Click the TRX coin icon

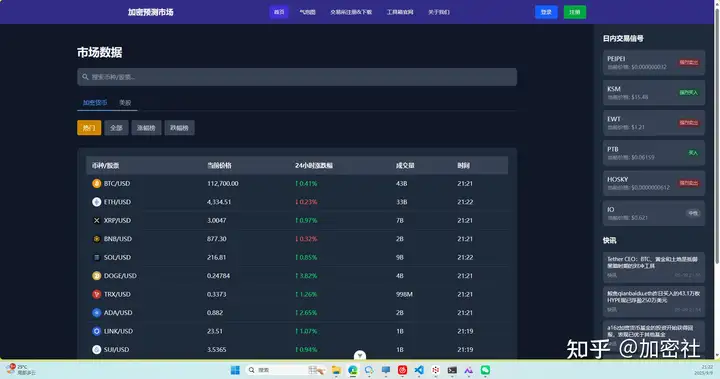pyautogui.click(x=96, y=294)
